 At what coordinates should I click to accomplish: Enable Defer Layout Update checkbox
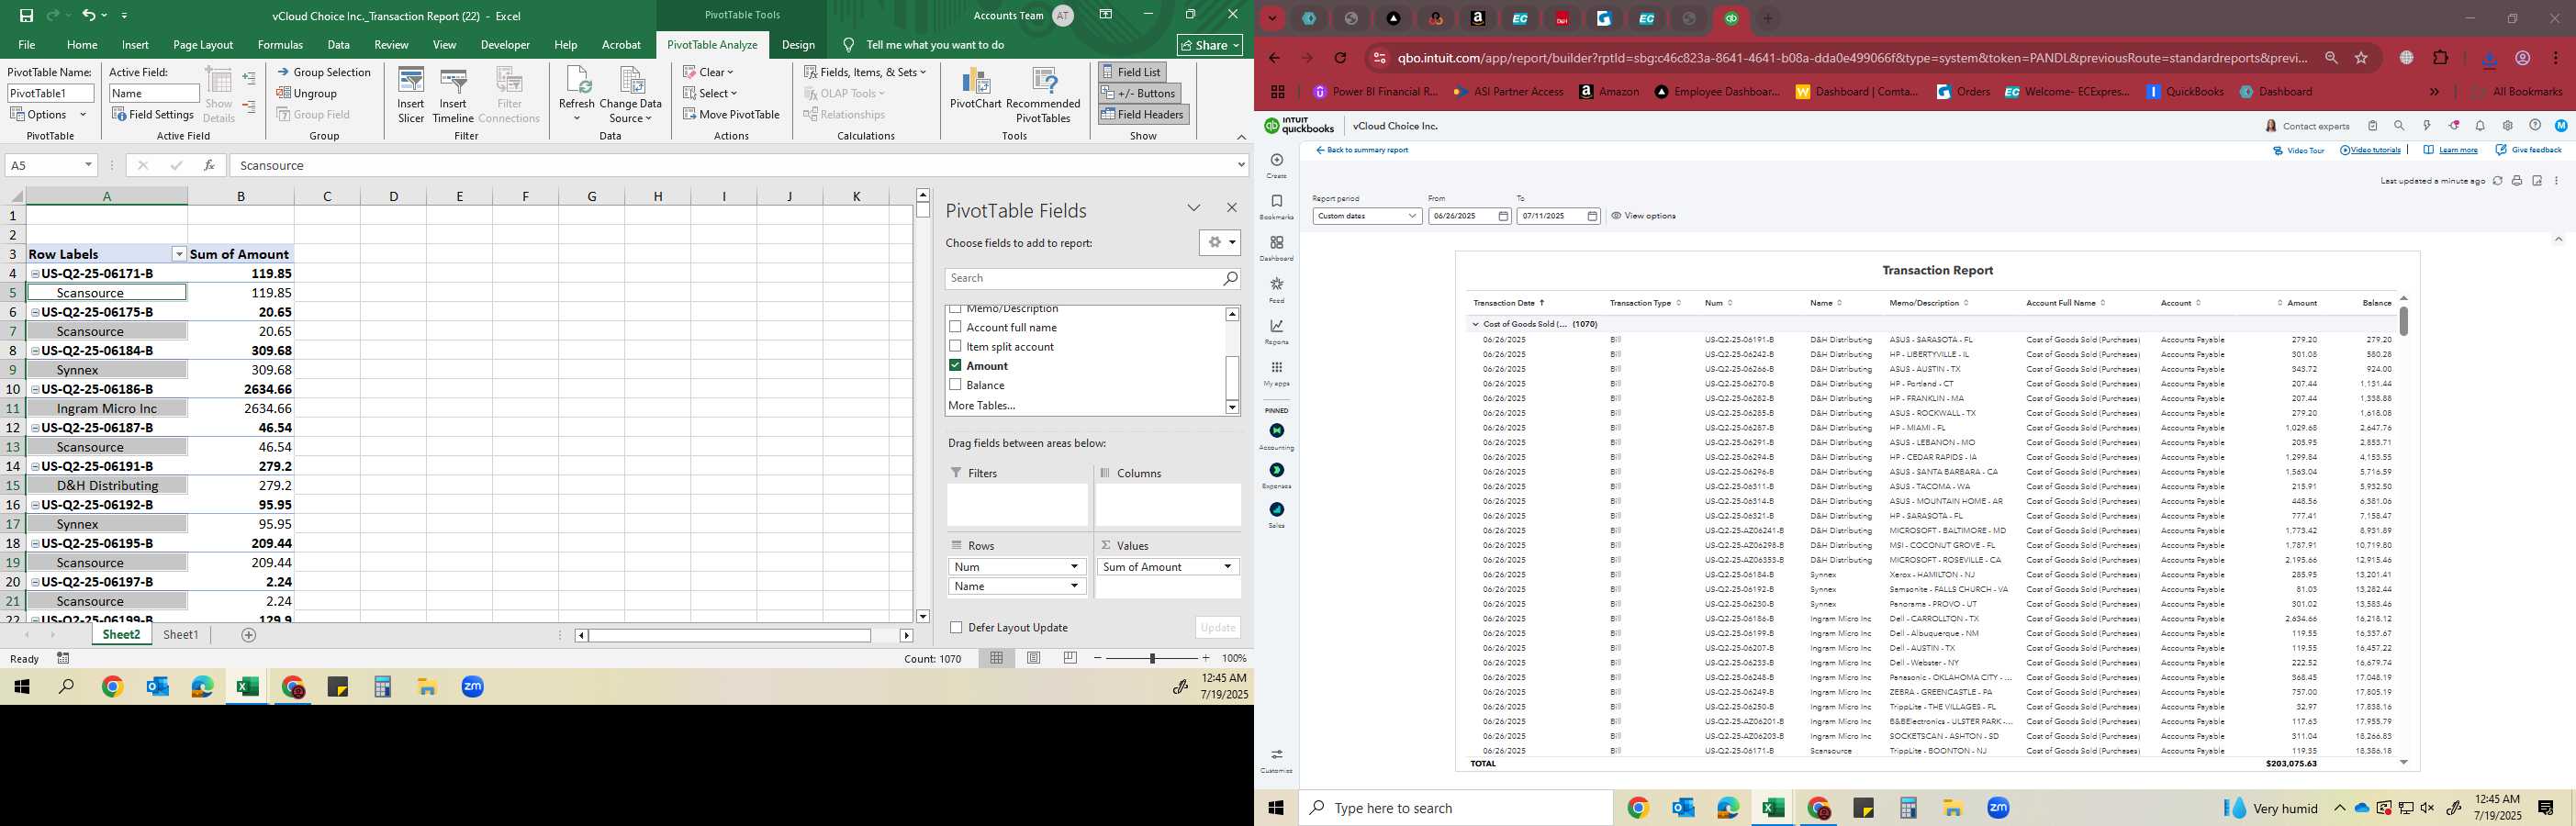pos(956,627)
